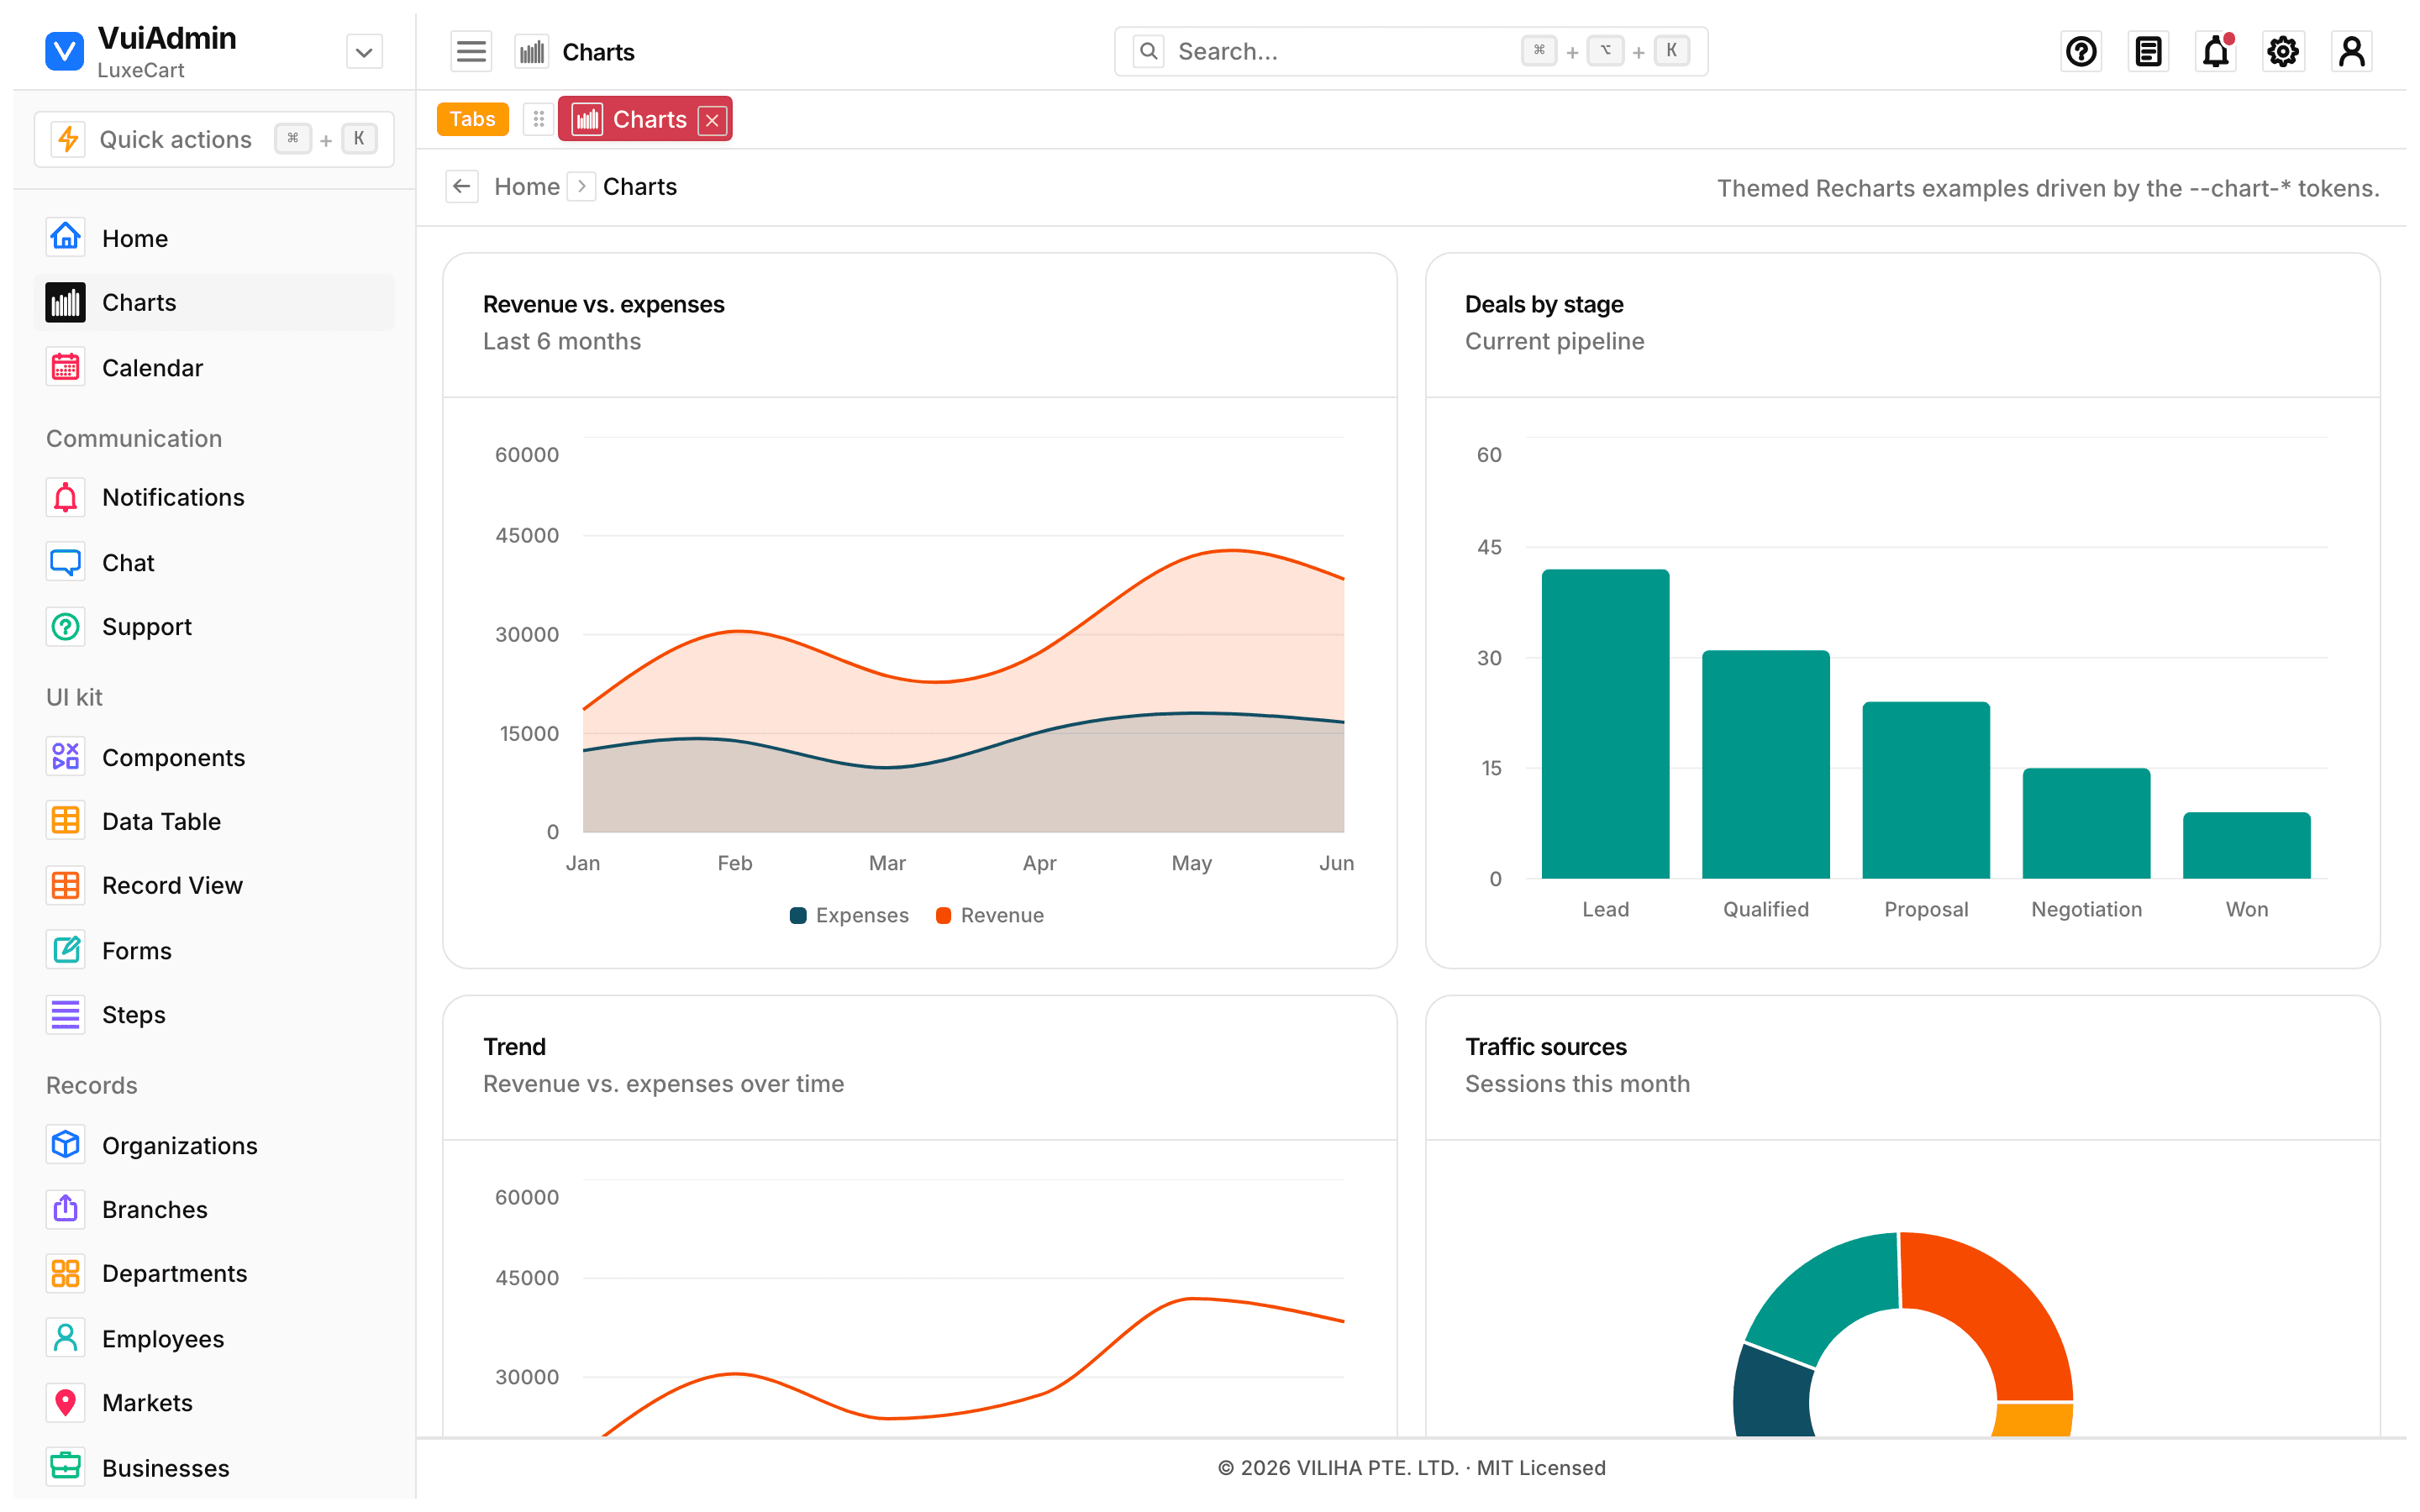The height and width of the screenshot is (1512, 2420).
Task: Click the Negotiation axis label
Action: (x=2086, y=909)
